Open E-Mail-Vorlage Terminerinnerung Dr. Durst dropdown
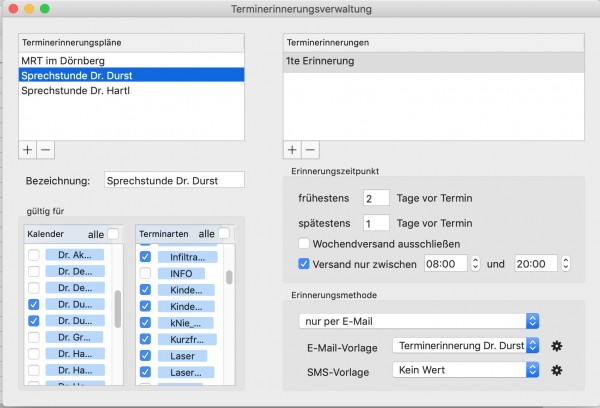This screenshot has height=408, width=600. click(466, 346)
